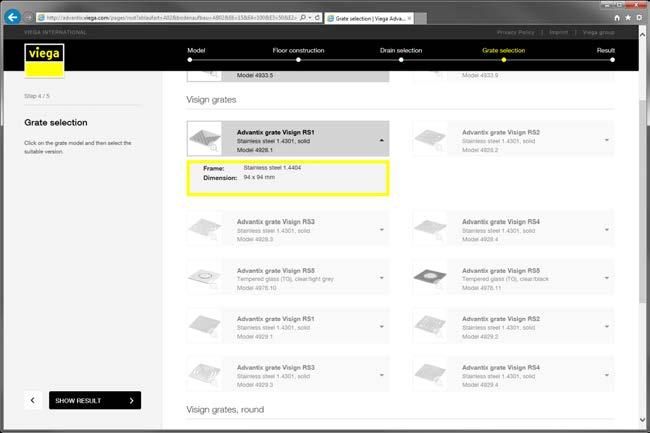Open the browser home icon
The height and width of the screenshot is (433, 650).
click(x=617, y=18)
